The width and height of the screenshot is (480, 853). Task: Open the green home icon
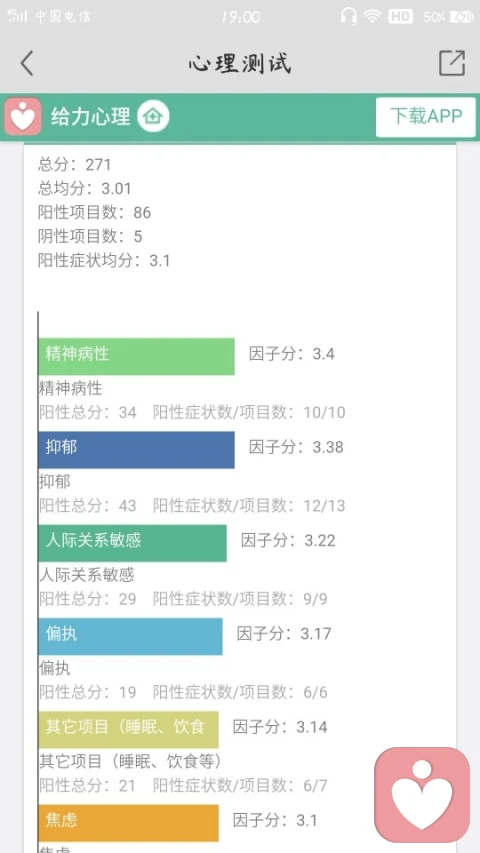153,116
